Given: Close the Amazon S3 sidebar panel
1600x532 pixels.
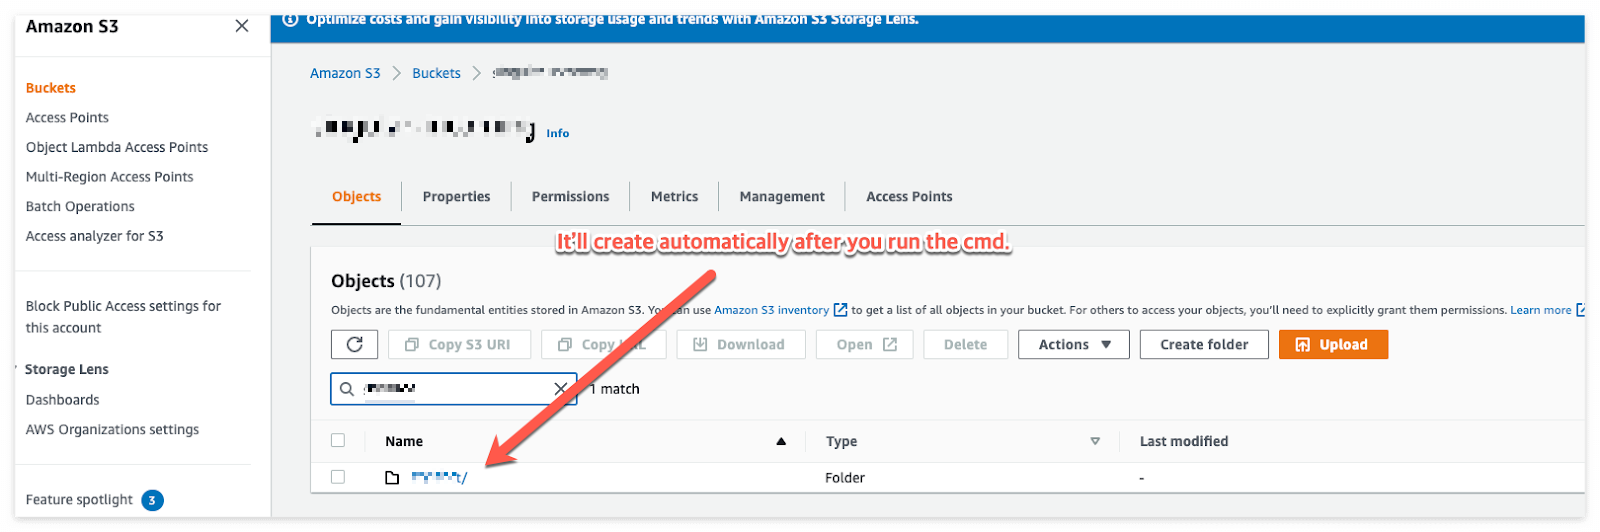Looking at the screenshot, I should point(242,26).
